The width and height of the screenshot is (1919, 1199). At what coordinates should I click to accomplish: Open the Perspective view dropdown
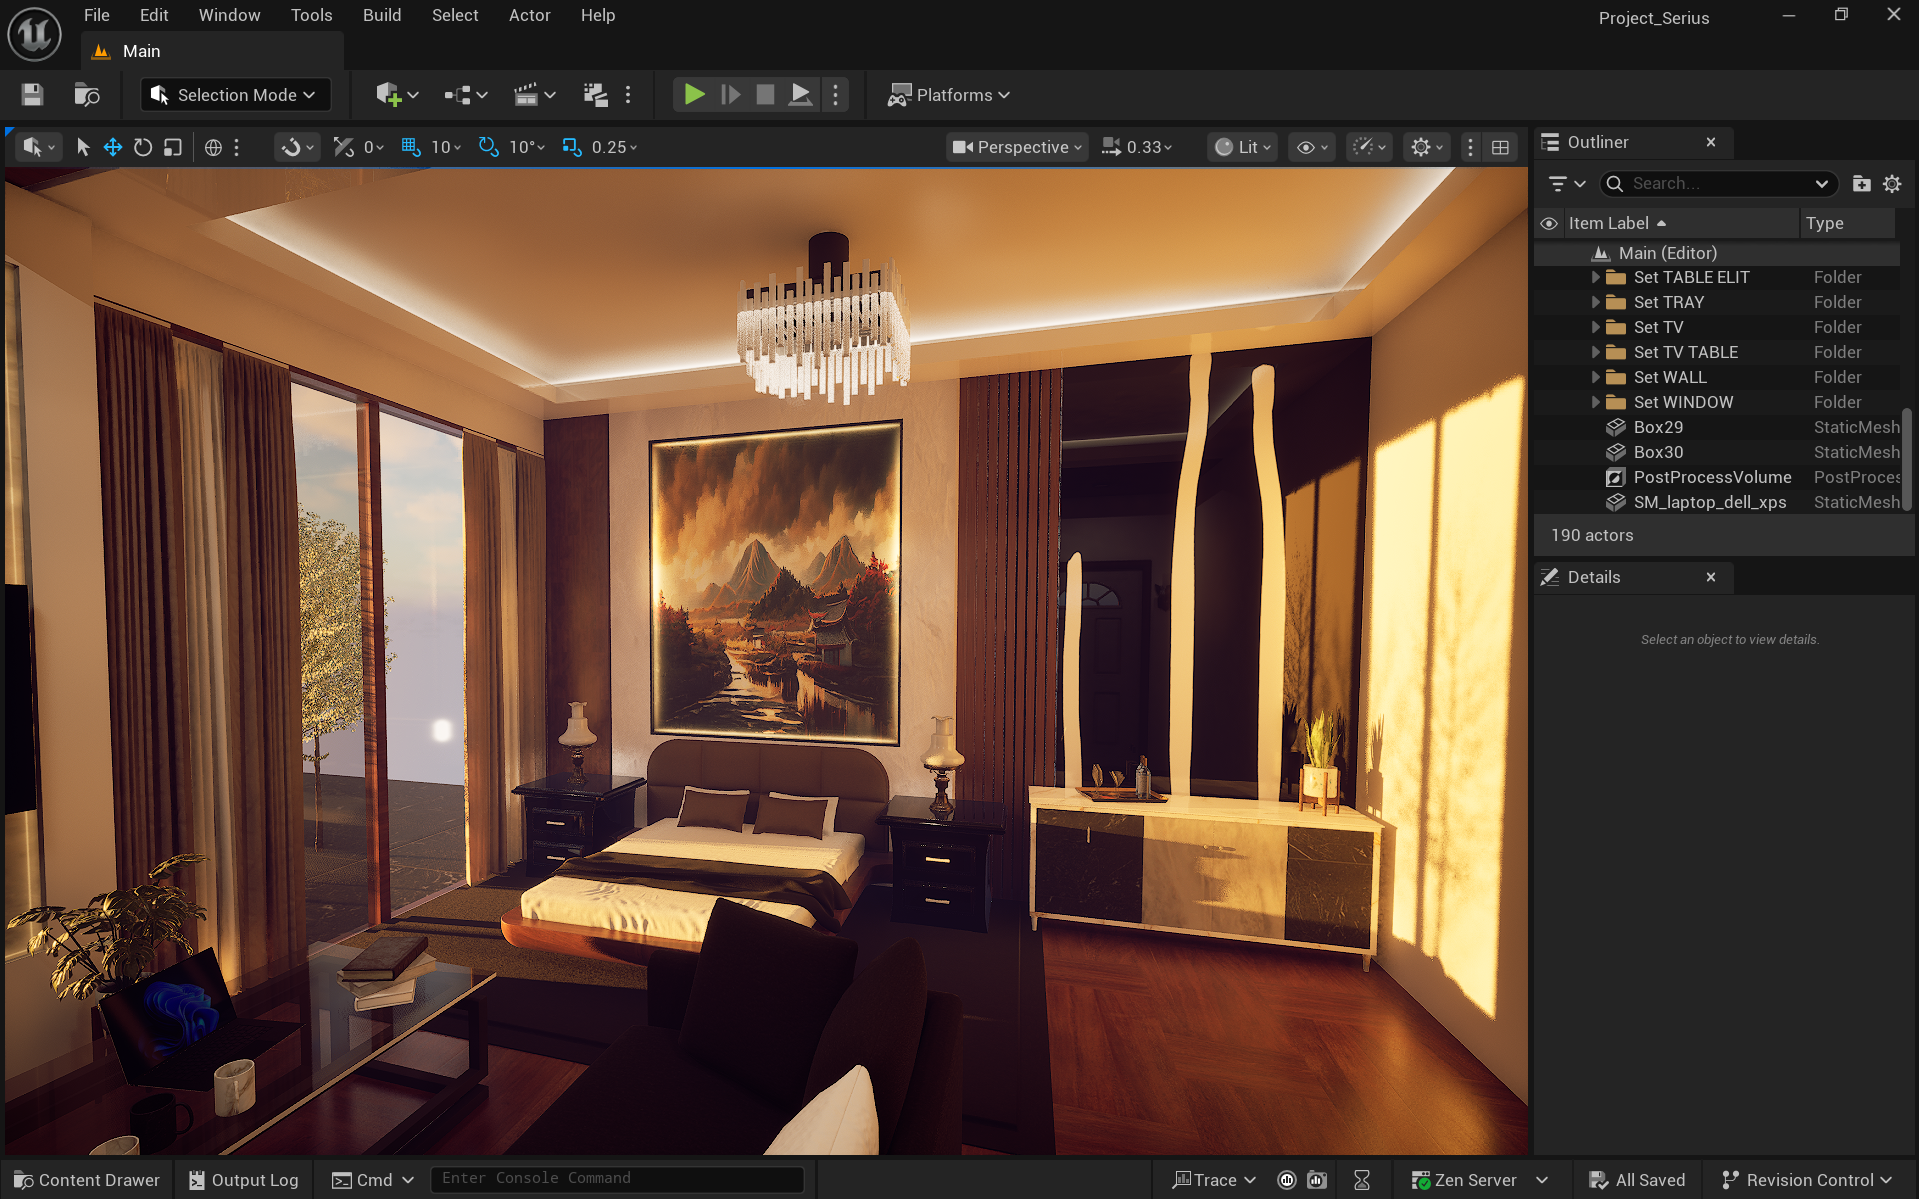point(1017,147)
